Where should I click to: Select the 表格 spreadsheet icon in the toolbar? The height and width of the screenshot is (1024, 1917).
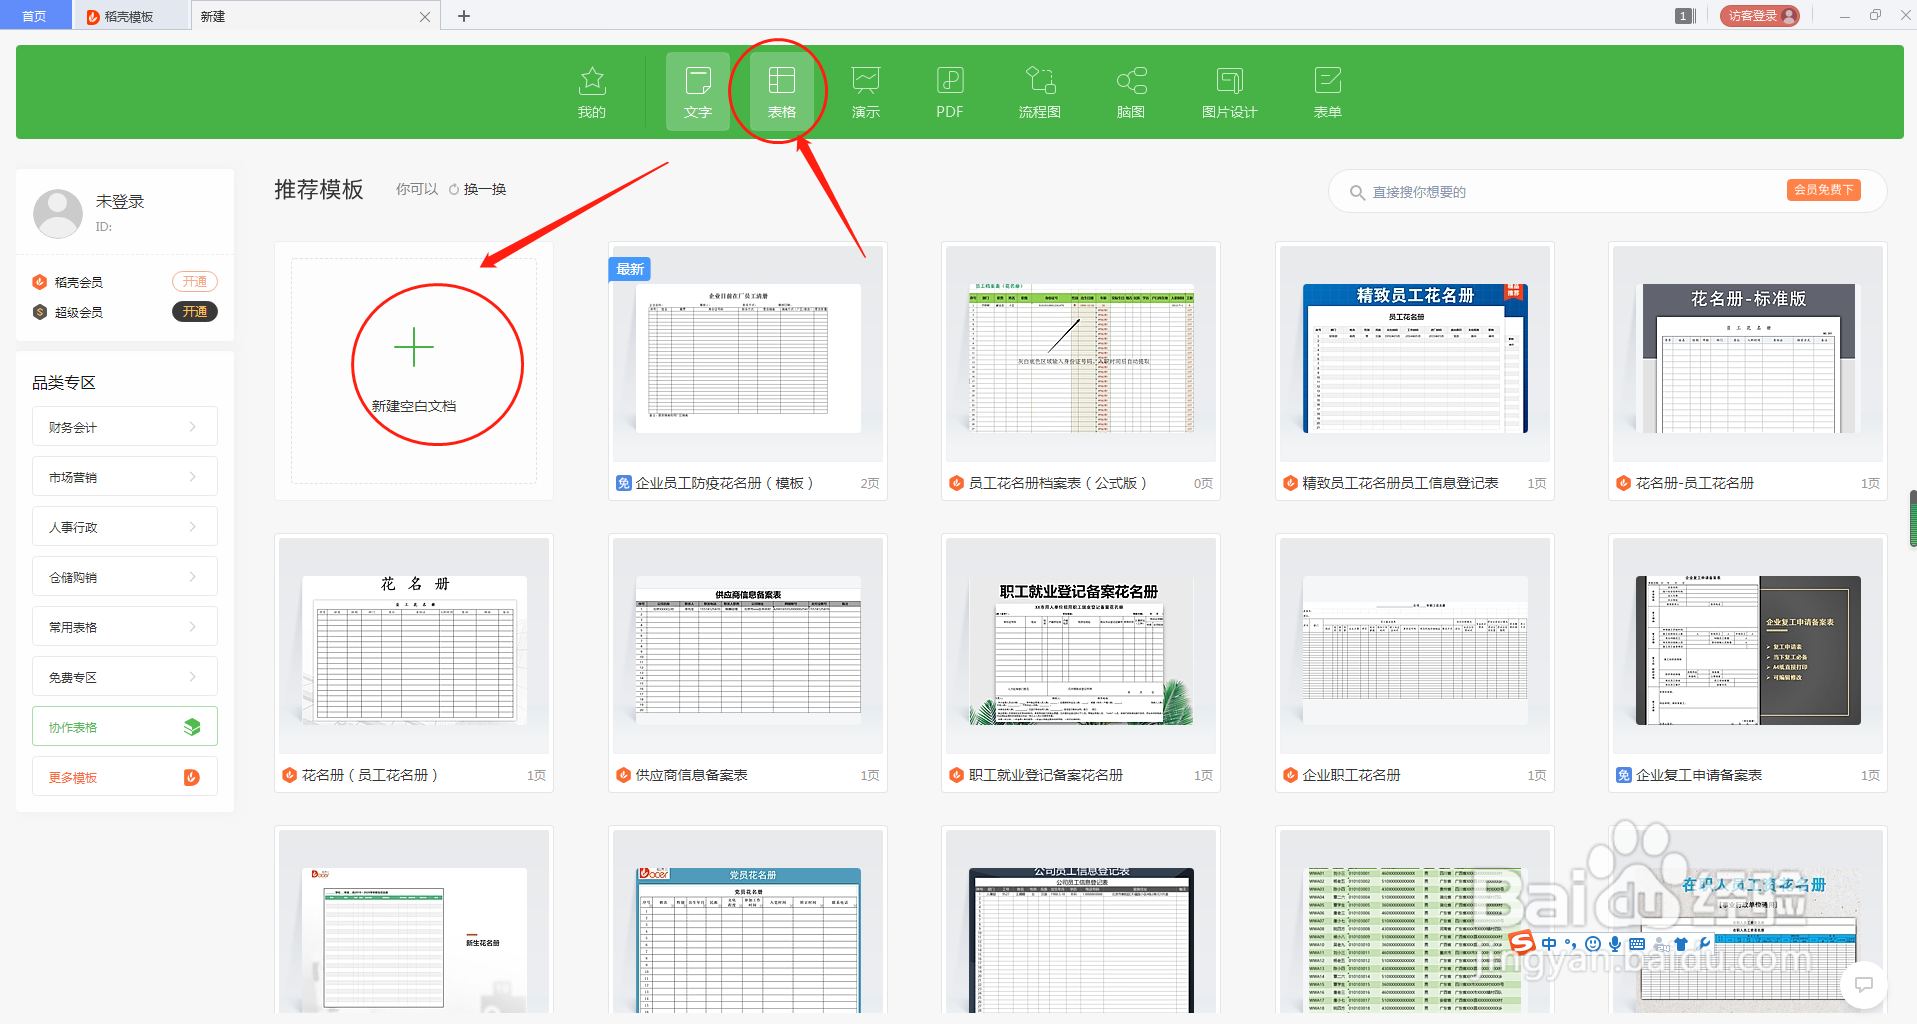[x=781, y=91]
